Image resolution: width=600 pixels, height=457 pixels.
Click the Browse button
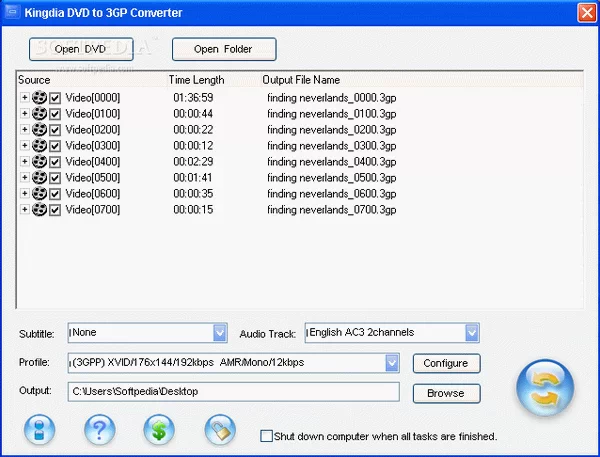[446, 393]
